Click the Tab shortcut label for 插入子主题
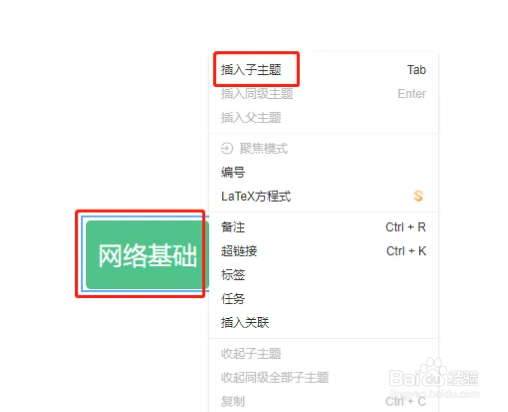Screen dimensions: 508x412 tap(416, 70)
